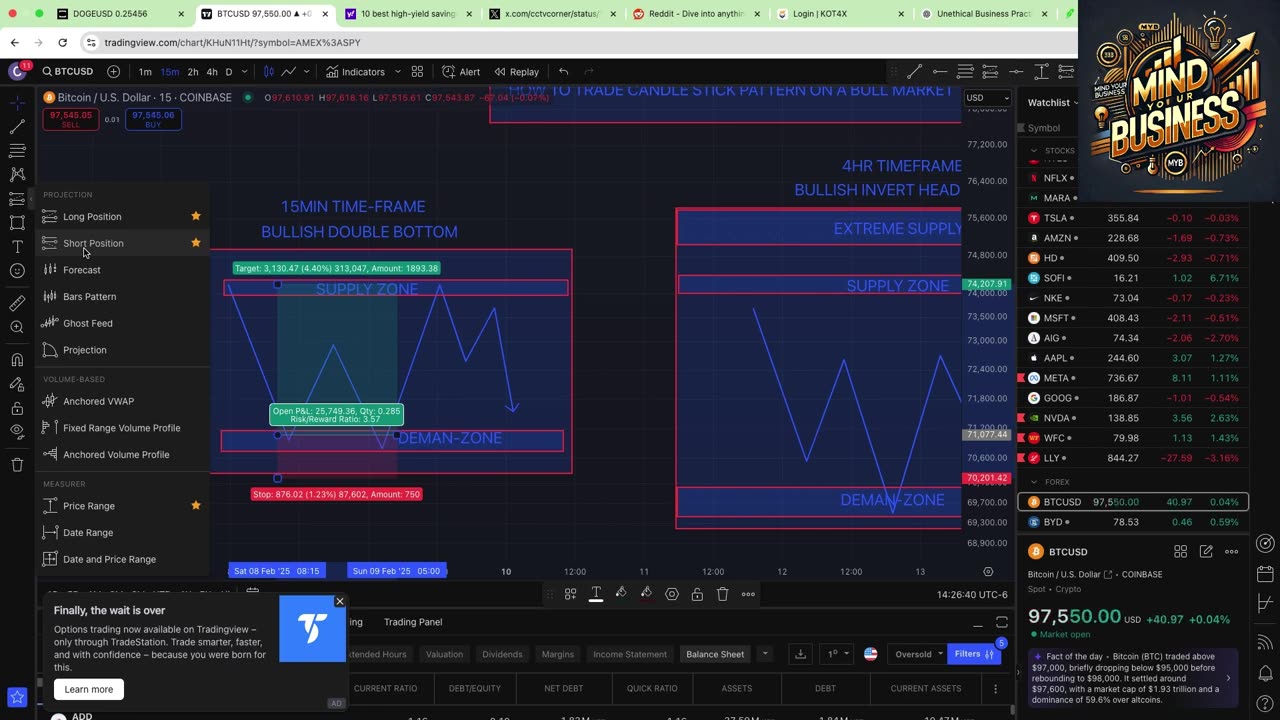Image resolution: width=1280 pixels, height=720 pixels.
Task: Select the ruler measure tool
Action: point(17,303)
